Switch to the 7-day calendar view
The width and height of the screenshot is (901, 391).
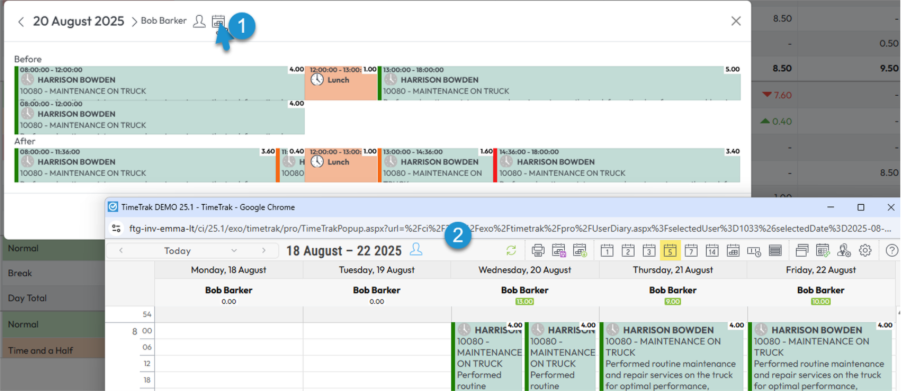click(x=691, y=250)
